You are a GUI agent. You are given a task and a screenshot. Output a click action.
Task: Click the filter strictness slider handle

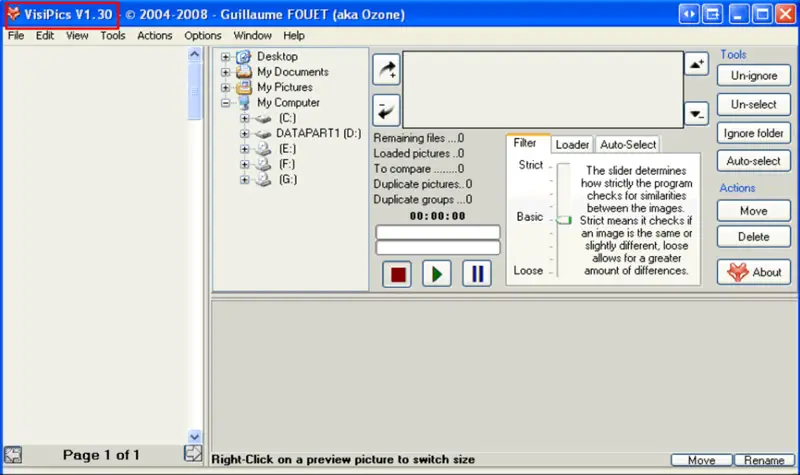[563, 220]
